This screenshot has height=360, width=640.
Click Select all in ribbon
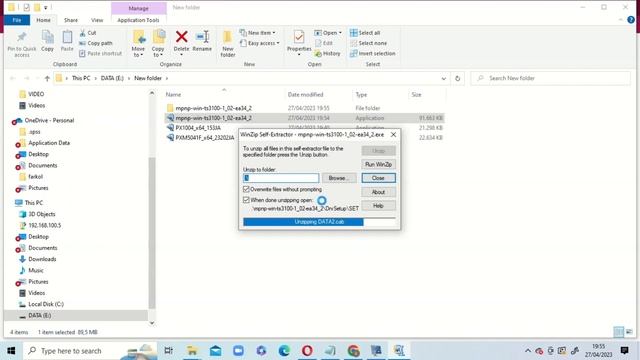tap(365, 33)
